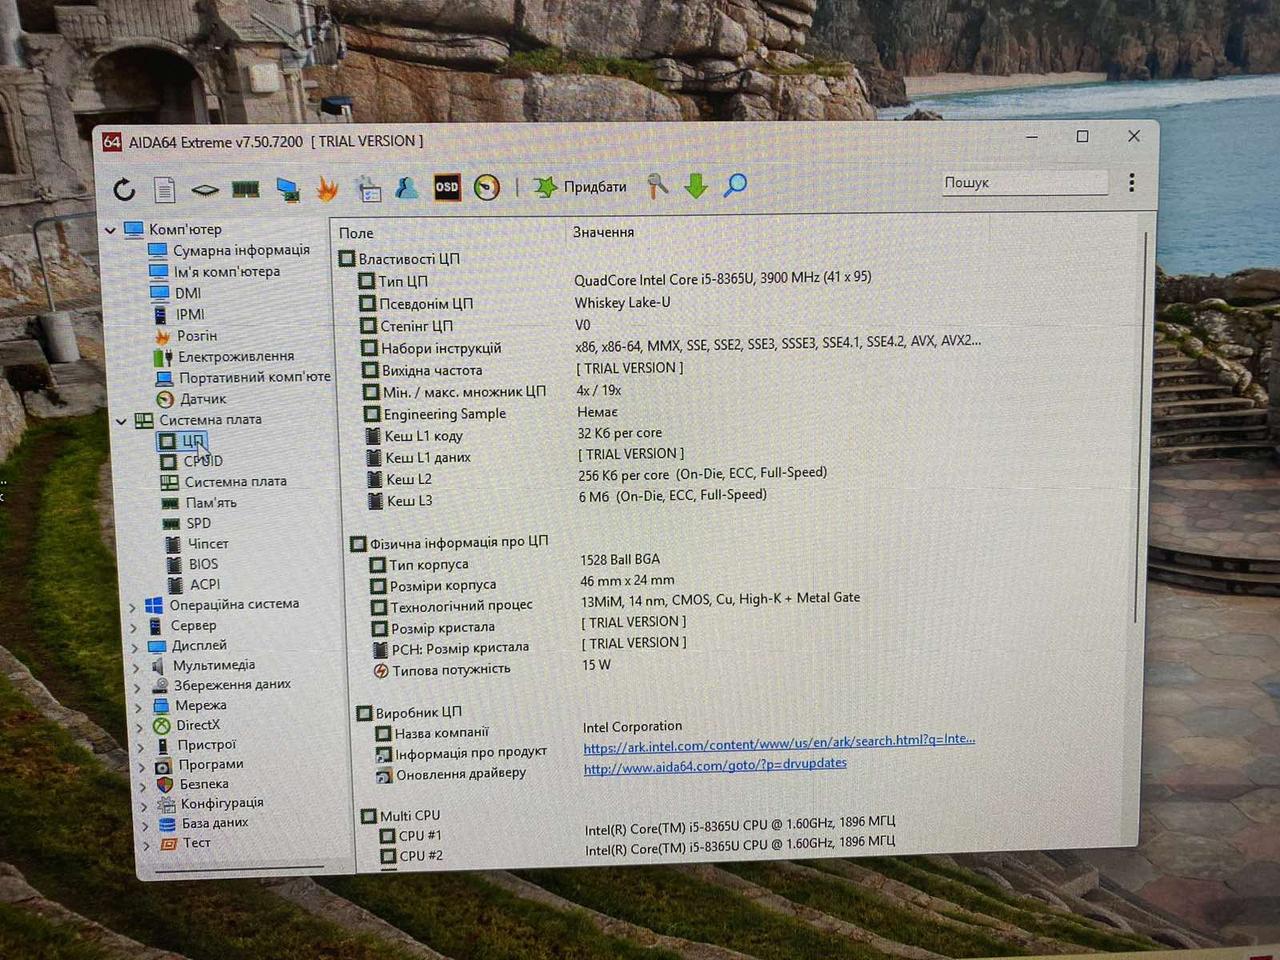
Task: Collapse the Комп'ютер tree node
Action: [110, 230]
